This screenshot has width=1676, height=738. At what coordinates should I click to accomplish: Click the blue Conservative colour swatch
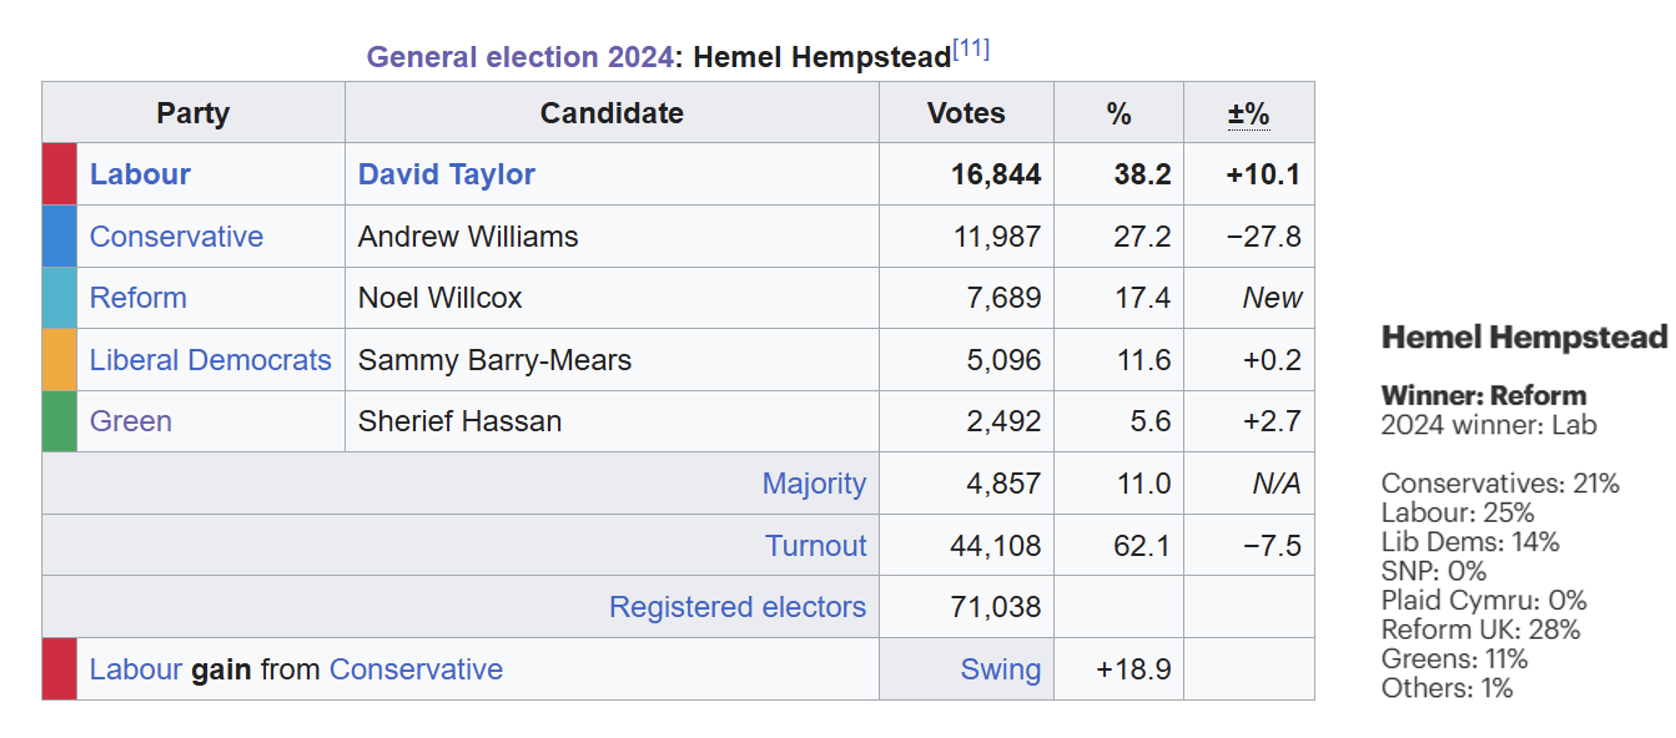(60, 236)
